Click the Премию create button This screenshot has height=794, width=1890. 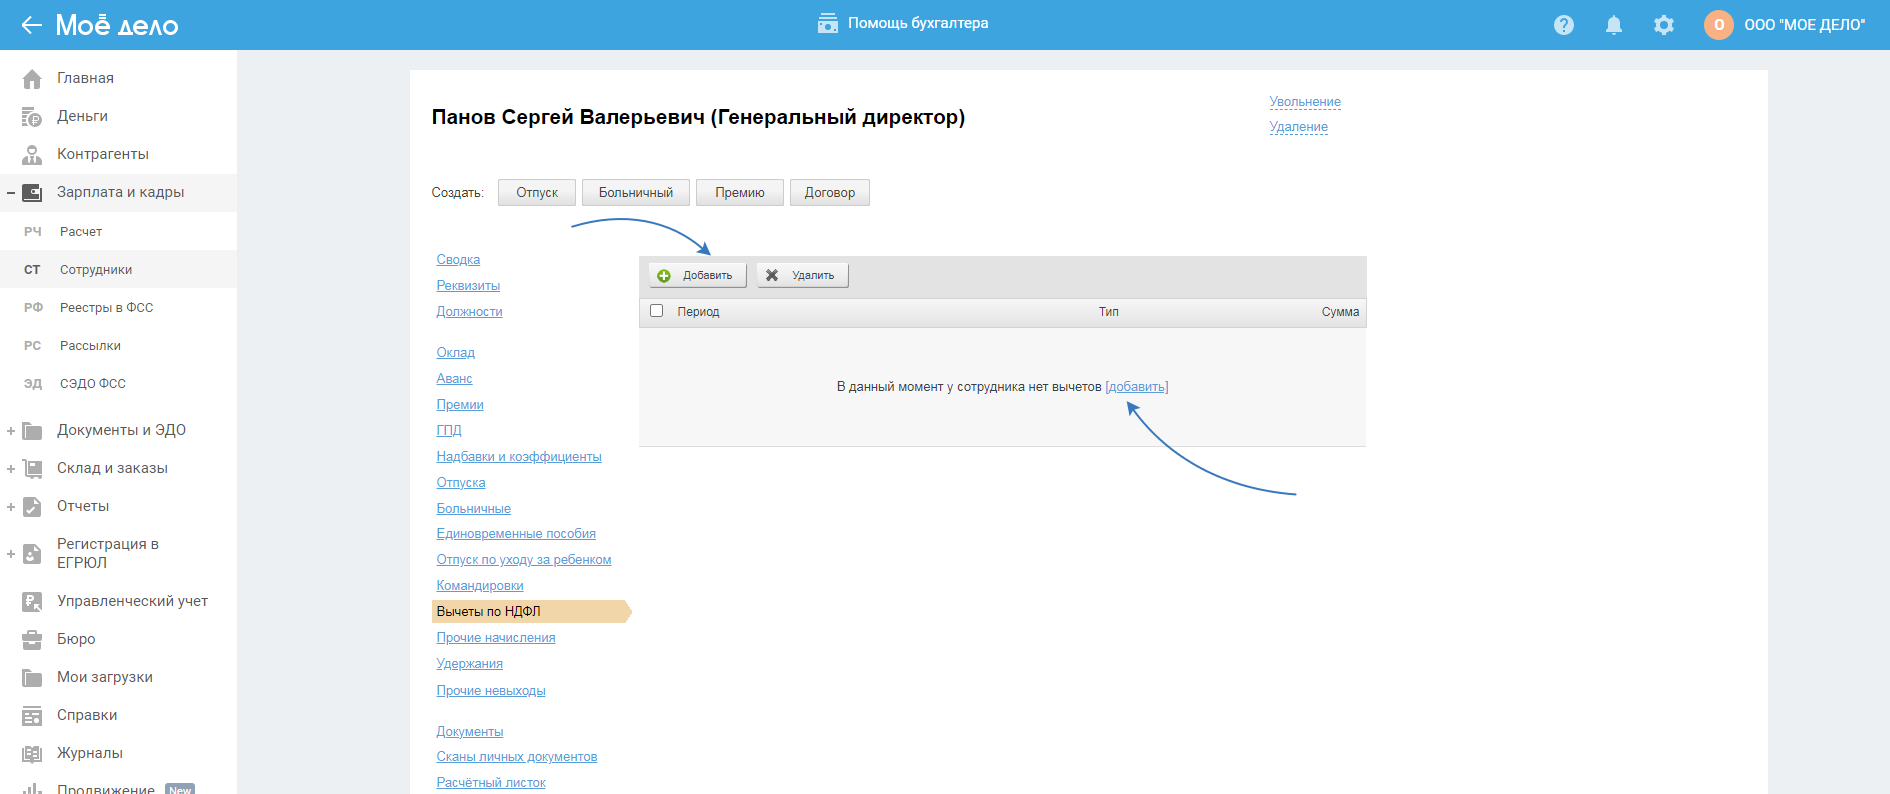coord(740,192)
